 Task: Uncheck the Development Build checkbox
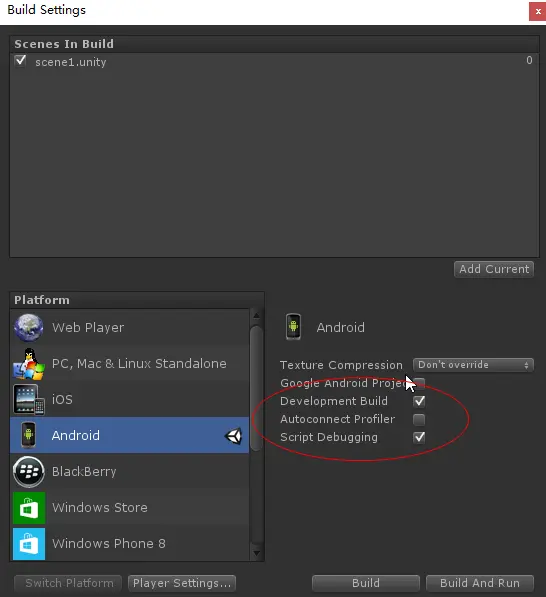pos(419,401)
